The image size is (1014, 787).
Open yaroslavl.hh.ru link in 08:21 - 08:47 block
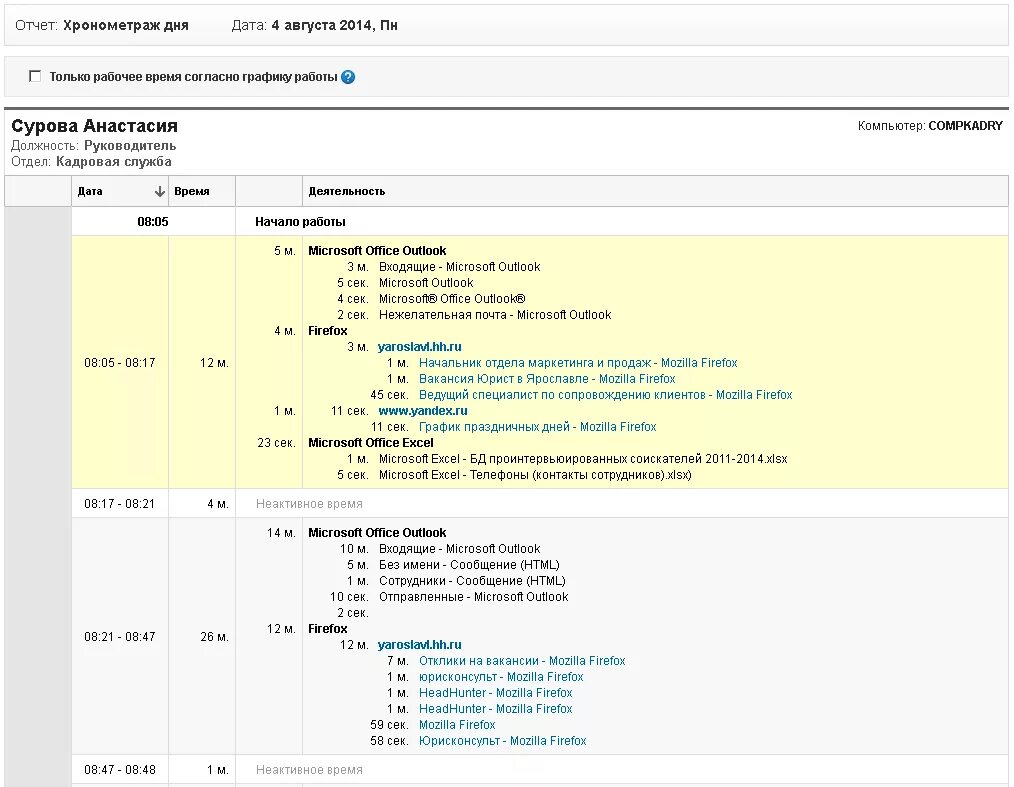pyautogui.click(x=420, y=645)
